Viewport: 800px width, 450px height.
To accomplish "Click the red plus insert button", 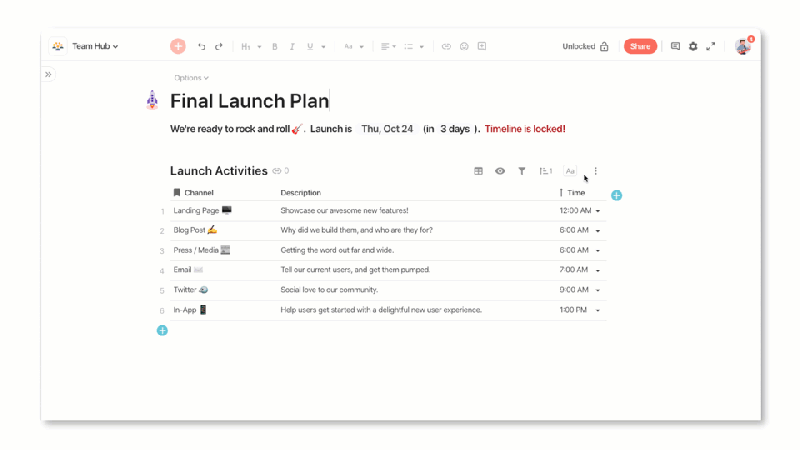I will 178,46.
